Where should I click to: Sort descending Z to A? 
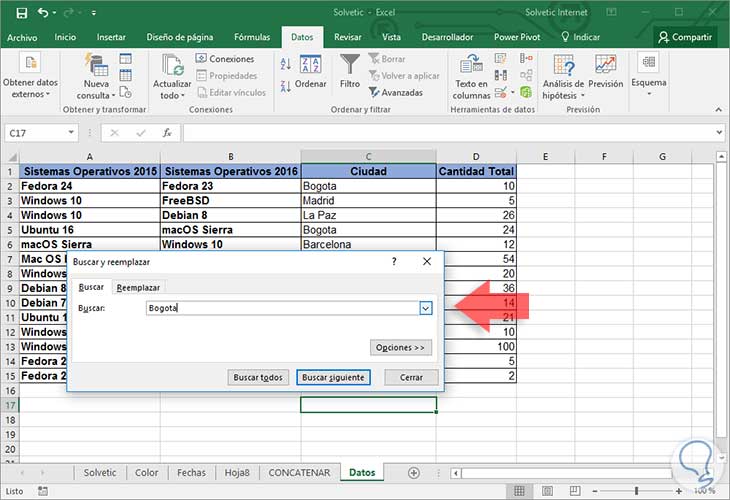click(x=286, y=86)
